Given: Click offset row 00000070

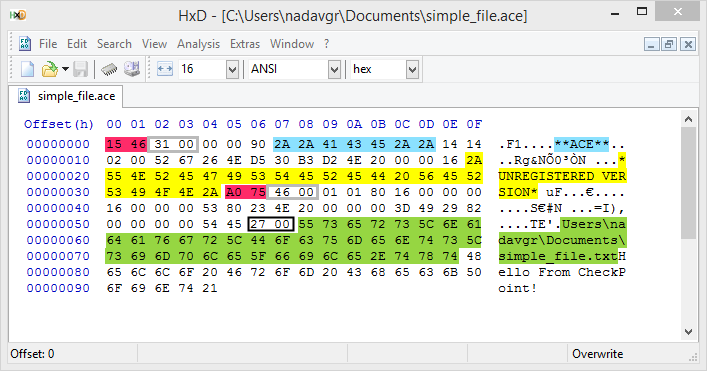Looking at the screenshot, I should tap(58, 256).
